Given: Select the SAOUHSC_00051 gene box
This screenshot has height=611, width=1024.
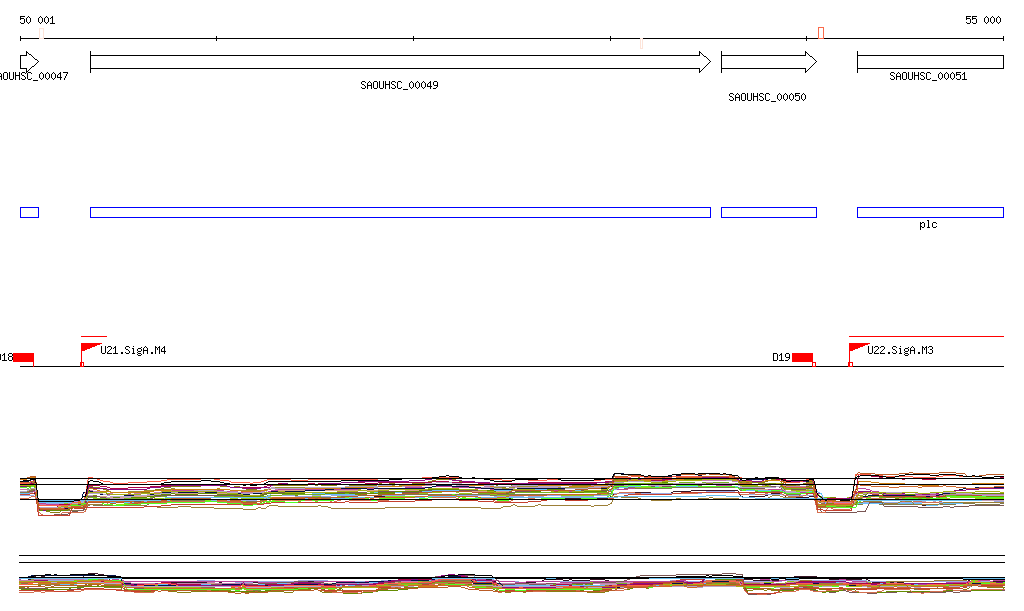Looking at the screenshot, I should point(930,62).
